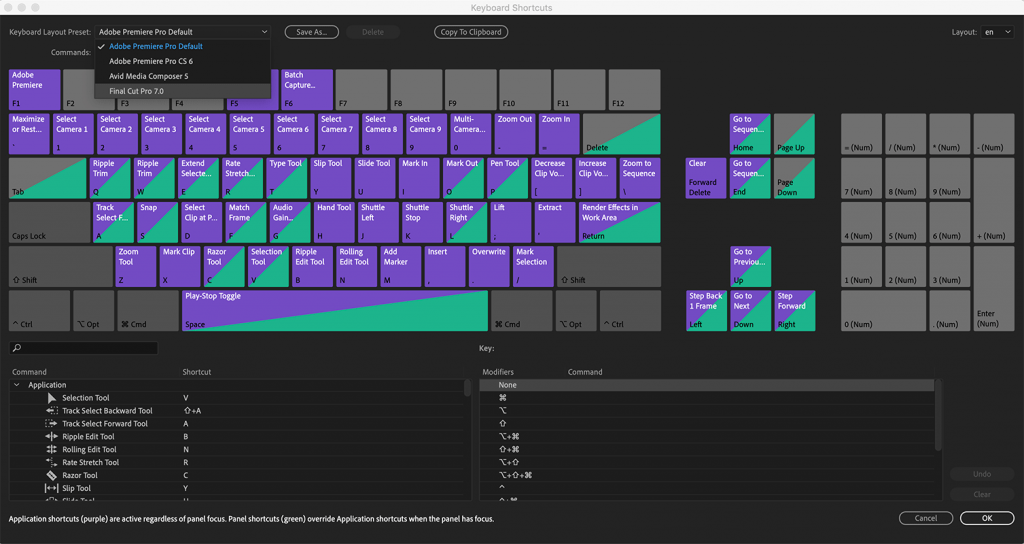Viewport: 1024px width, 544px height.
Task: Click the modifiers list scrollbar
Action: tap(938, 415)
